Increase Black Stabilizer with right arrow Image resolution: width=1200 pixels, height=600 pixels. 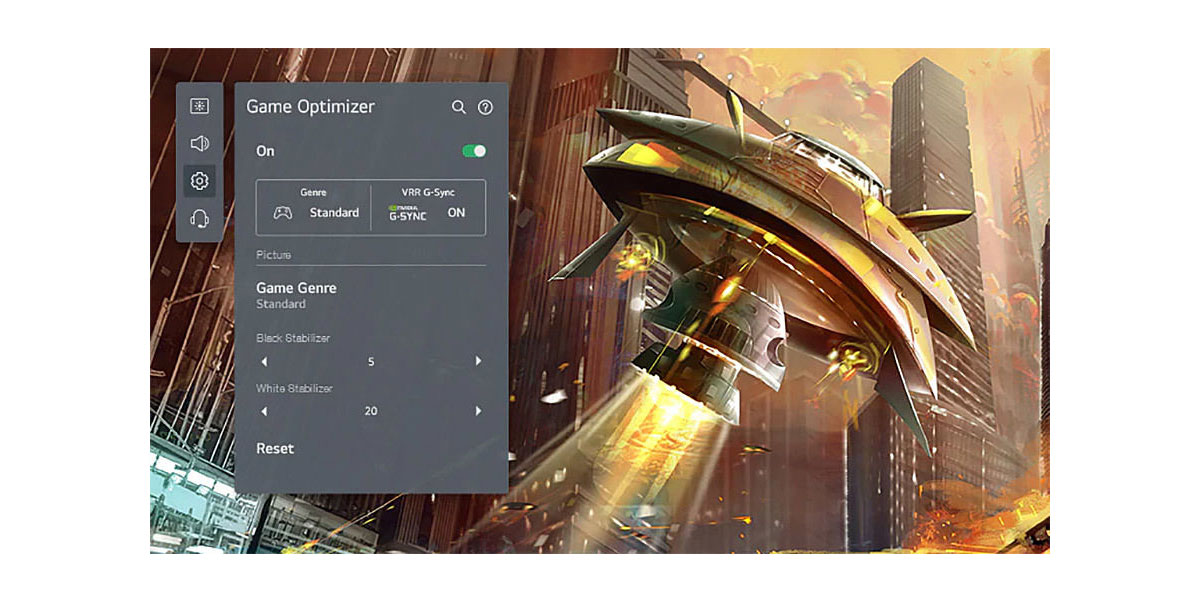click(478, 361)
